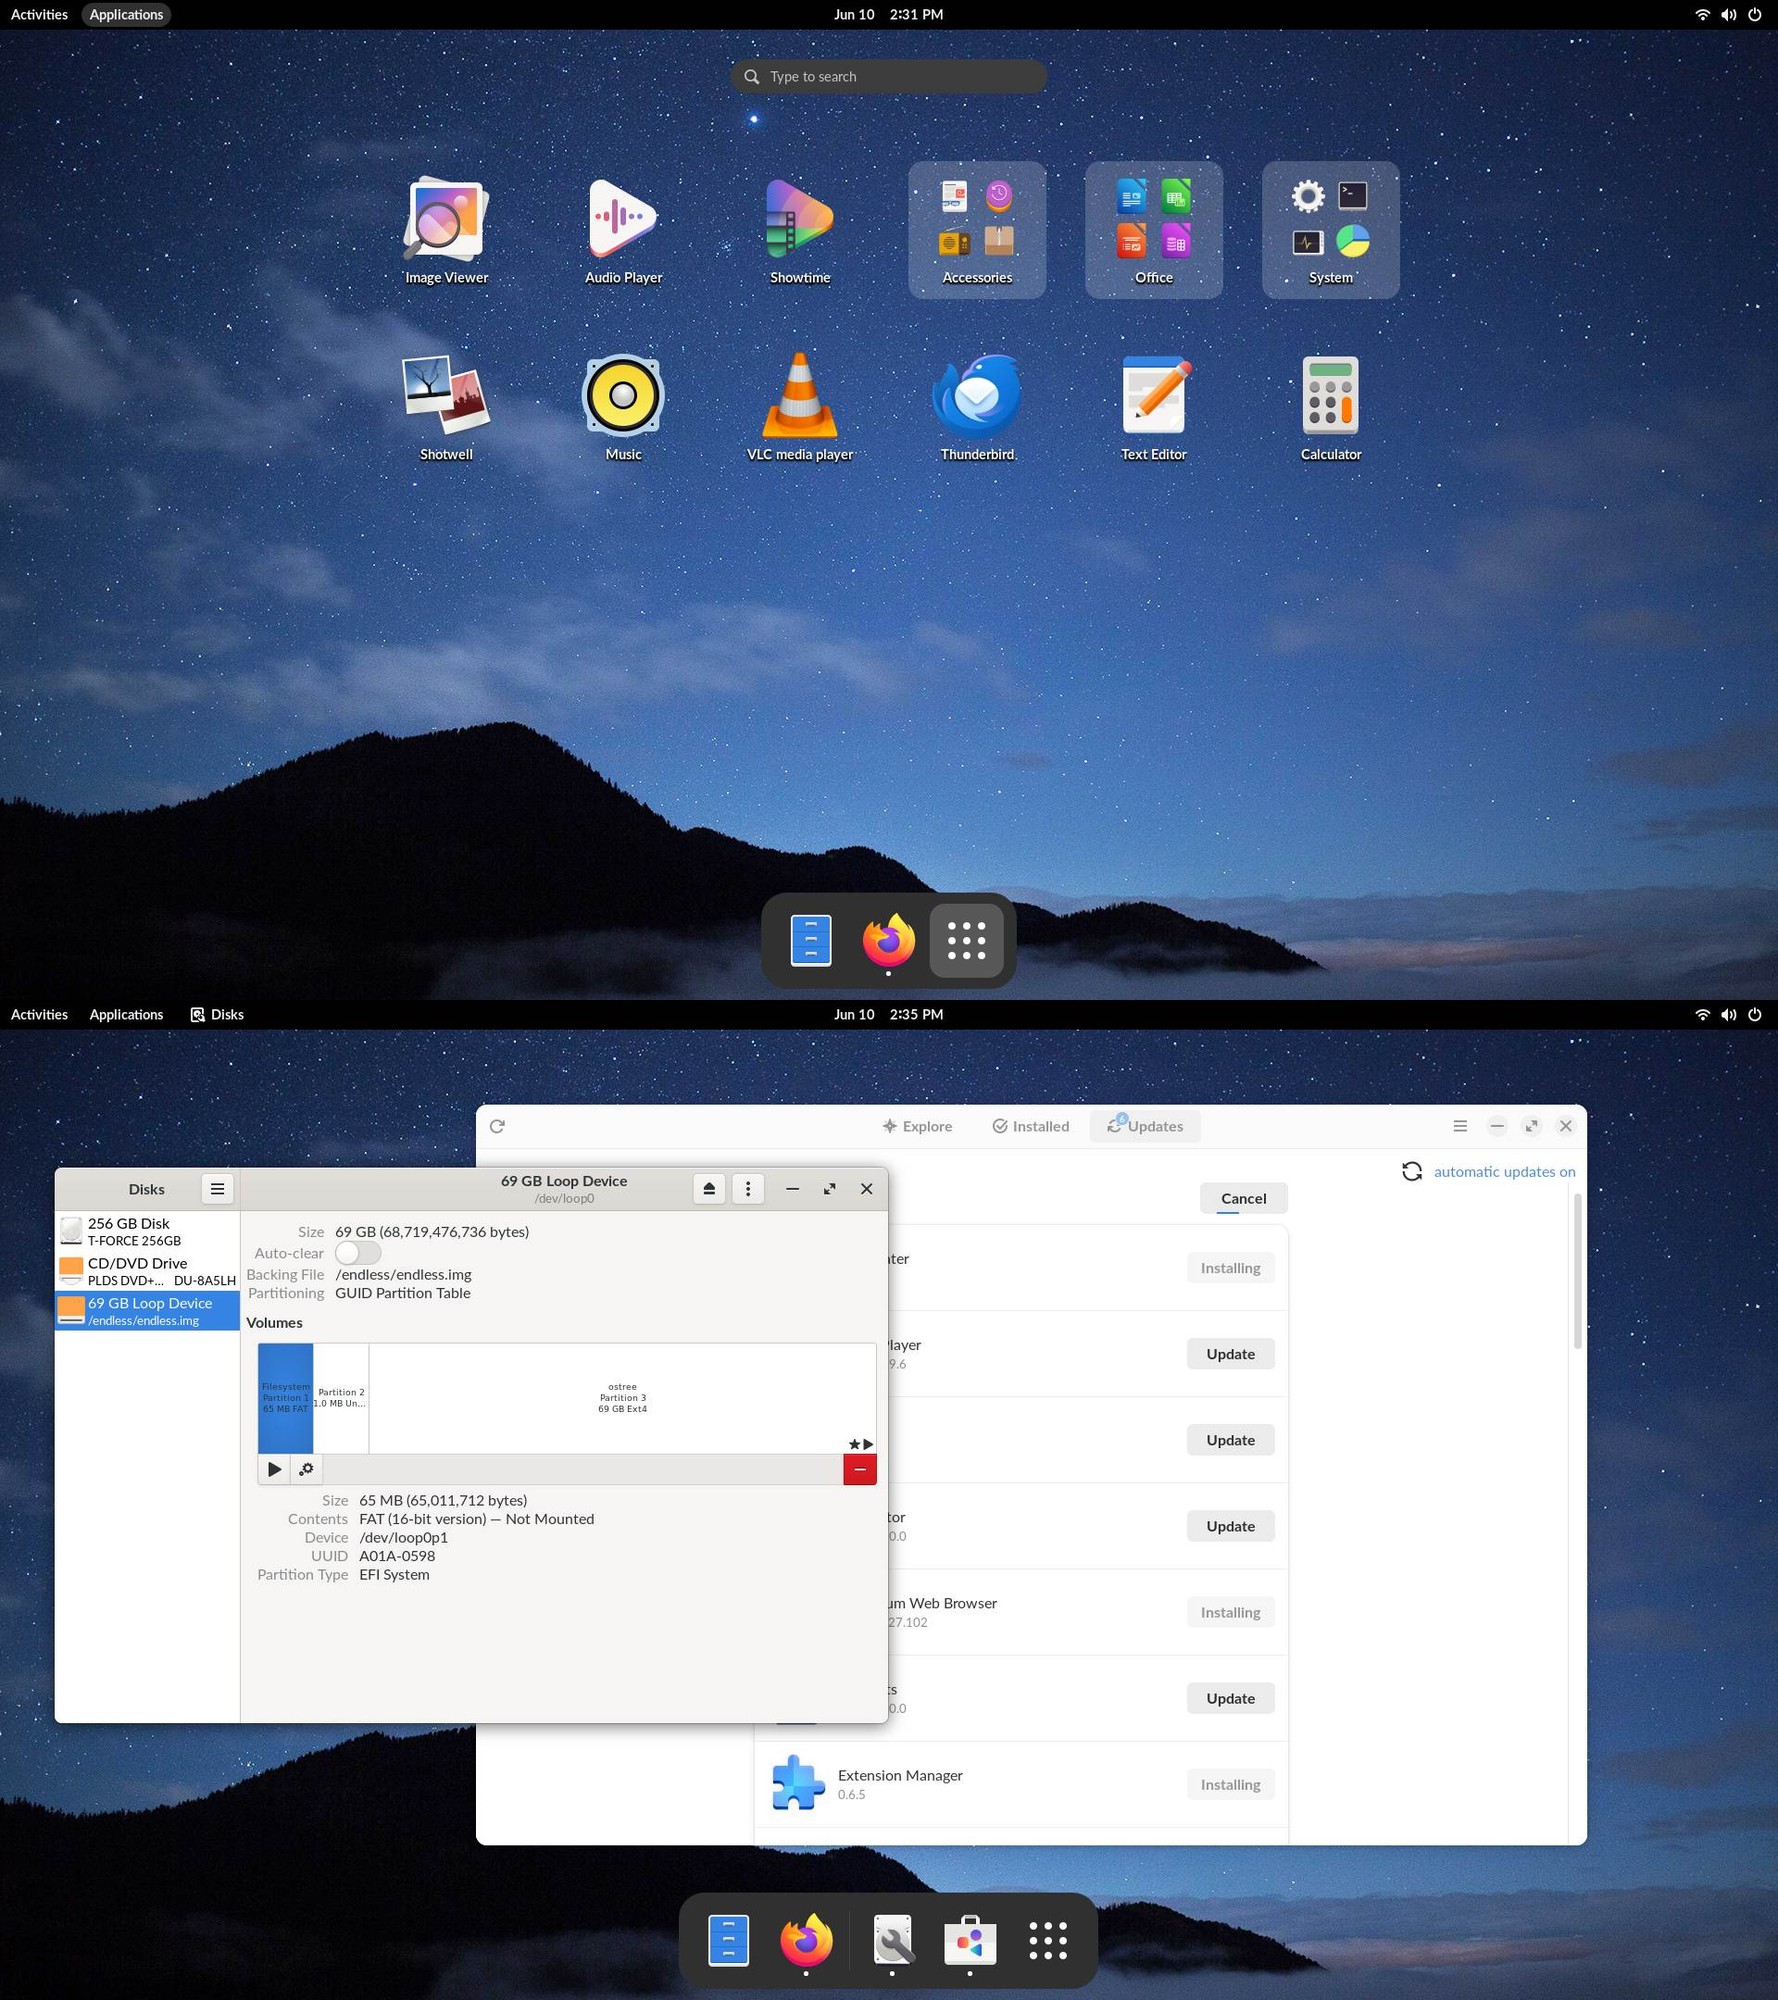Click the 69 GB Loop Device window title

pos(564,1181)
